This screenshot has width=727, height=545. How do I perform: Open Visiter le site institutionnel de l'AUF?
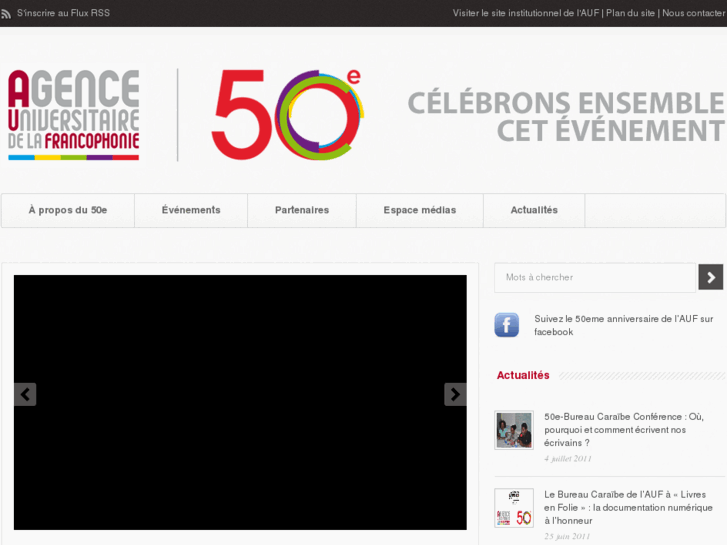(526, 13)
